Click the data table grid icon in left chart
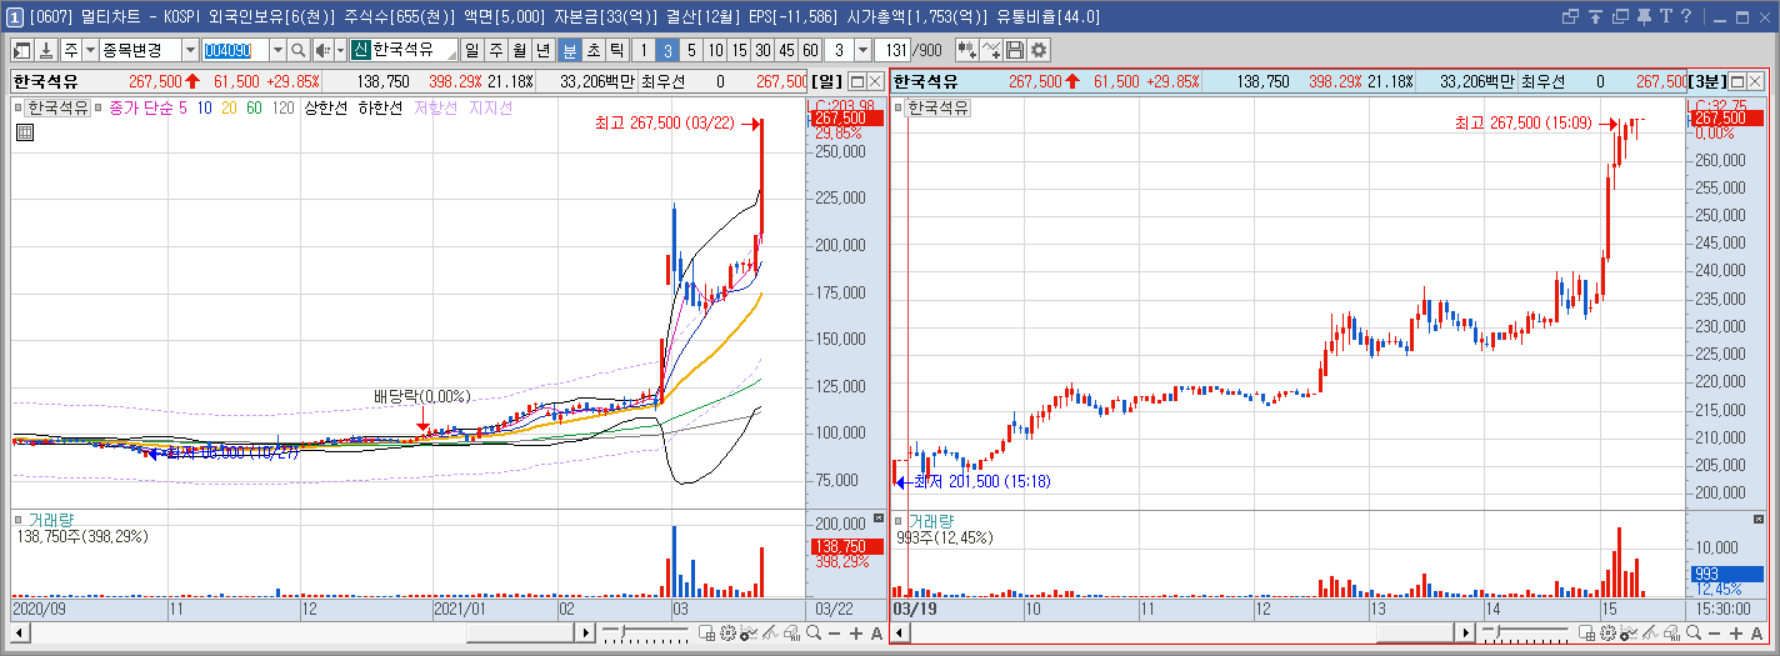This screenshot has height=656, width=1780. (x=25, y=132)
